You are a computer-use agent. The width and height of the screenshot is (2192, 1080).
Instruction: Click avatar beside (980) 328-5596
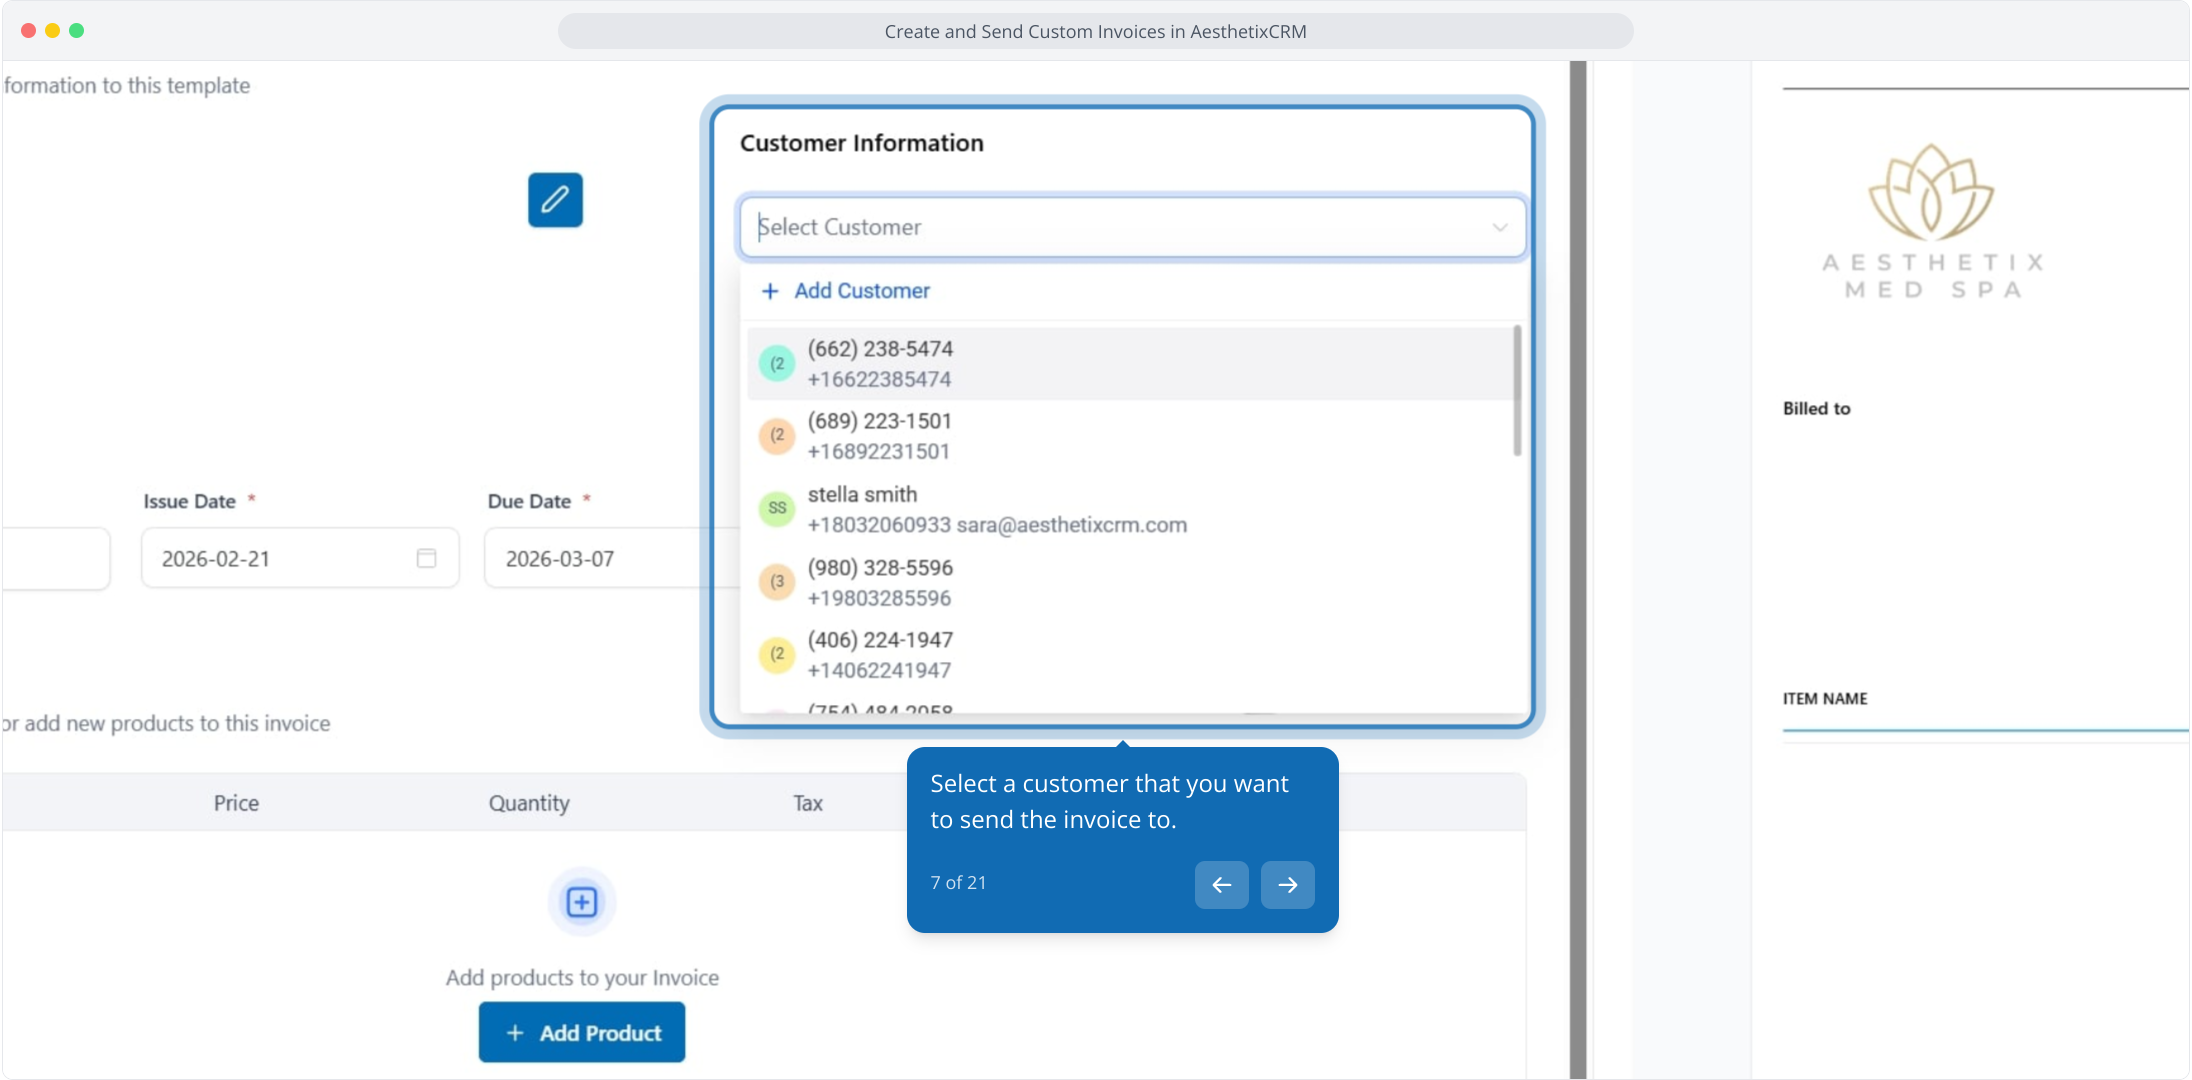[x=777, y=582]
